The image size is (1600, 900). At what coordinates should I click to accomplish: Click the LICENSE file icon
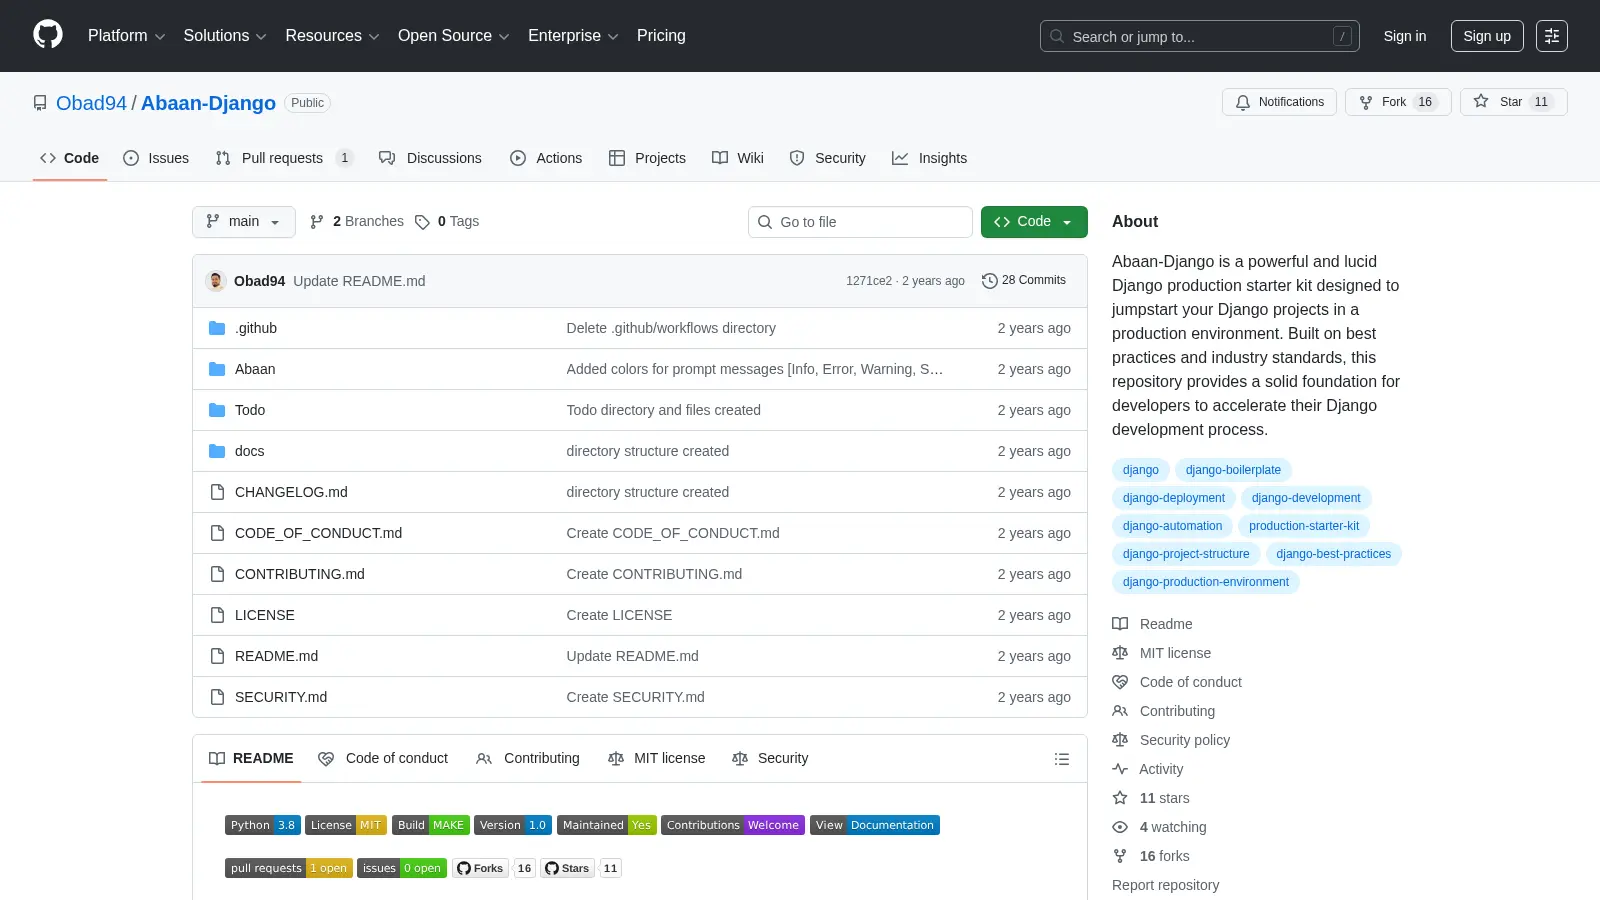pos(217,615)
